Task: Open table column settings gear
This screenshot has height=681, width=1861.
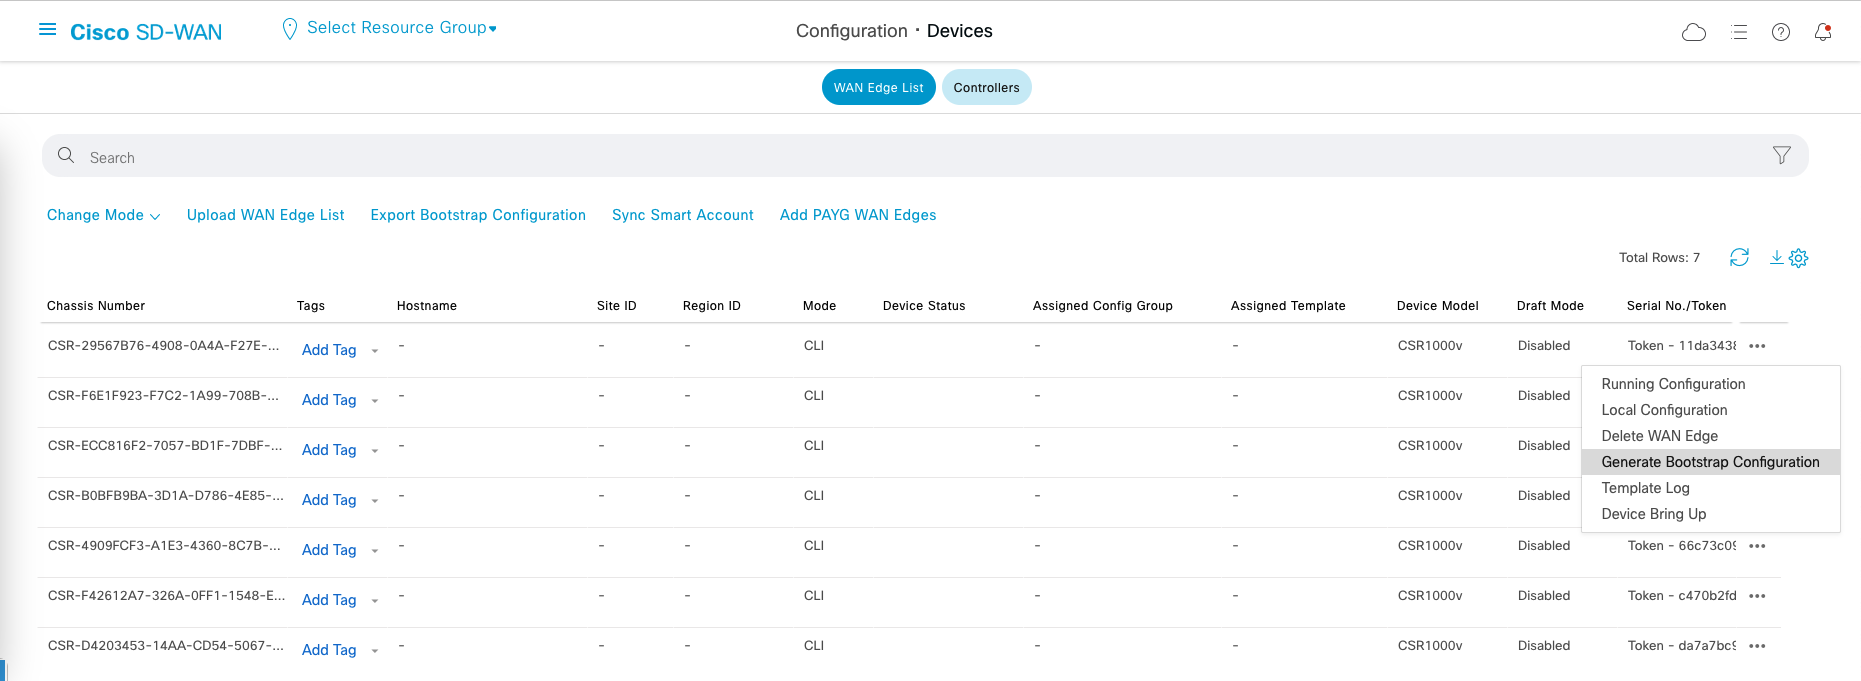Action: coord(1798,258)
